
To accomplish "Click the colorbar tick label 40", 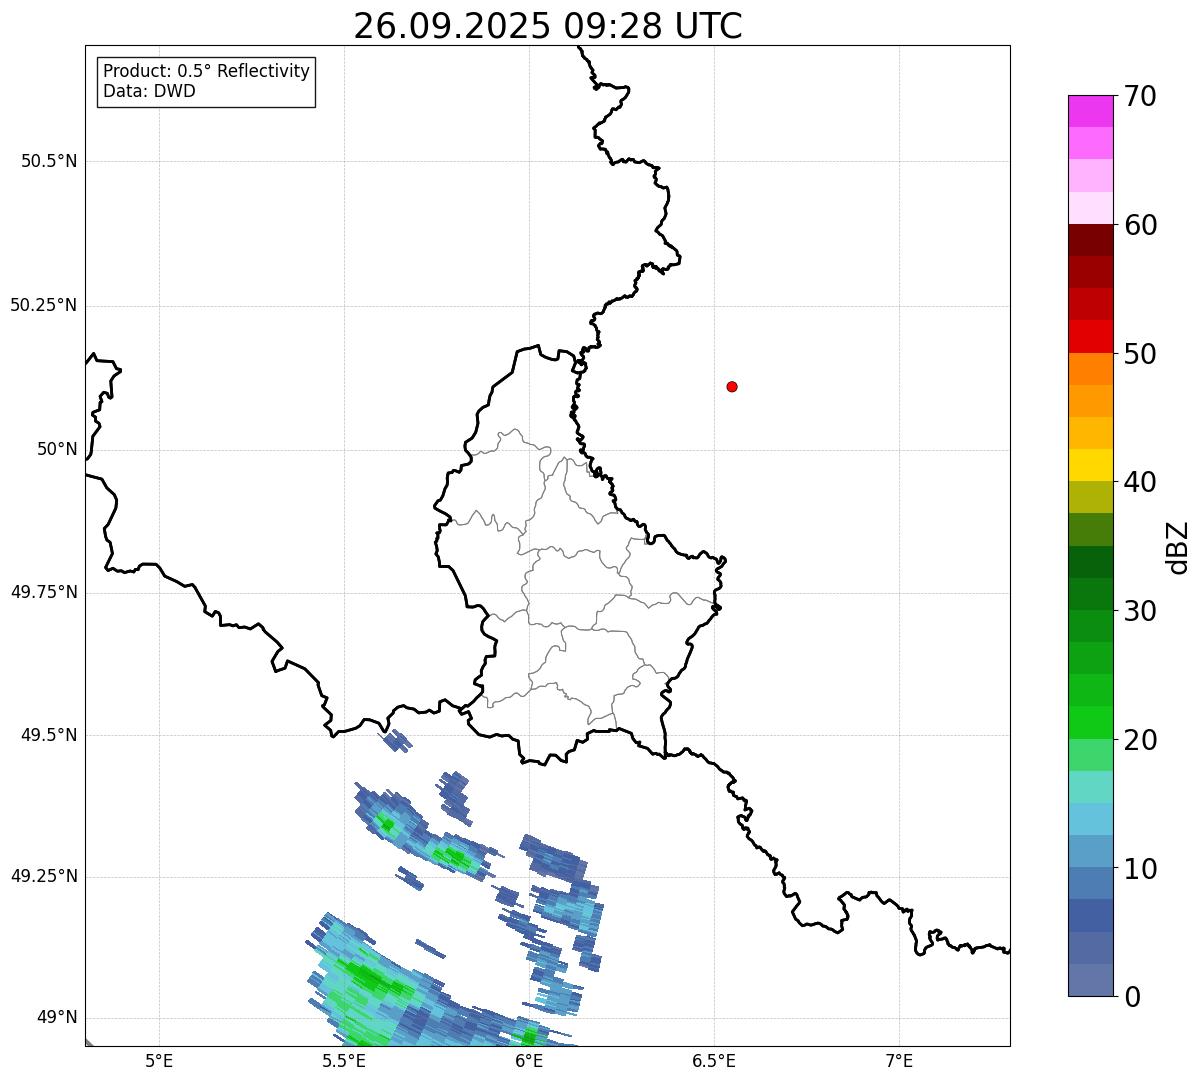I will pos(1140,482).
